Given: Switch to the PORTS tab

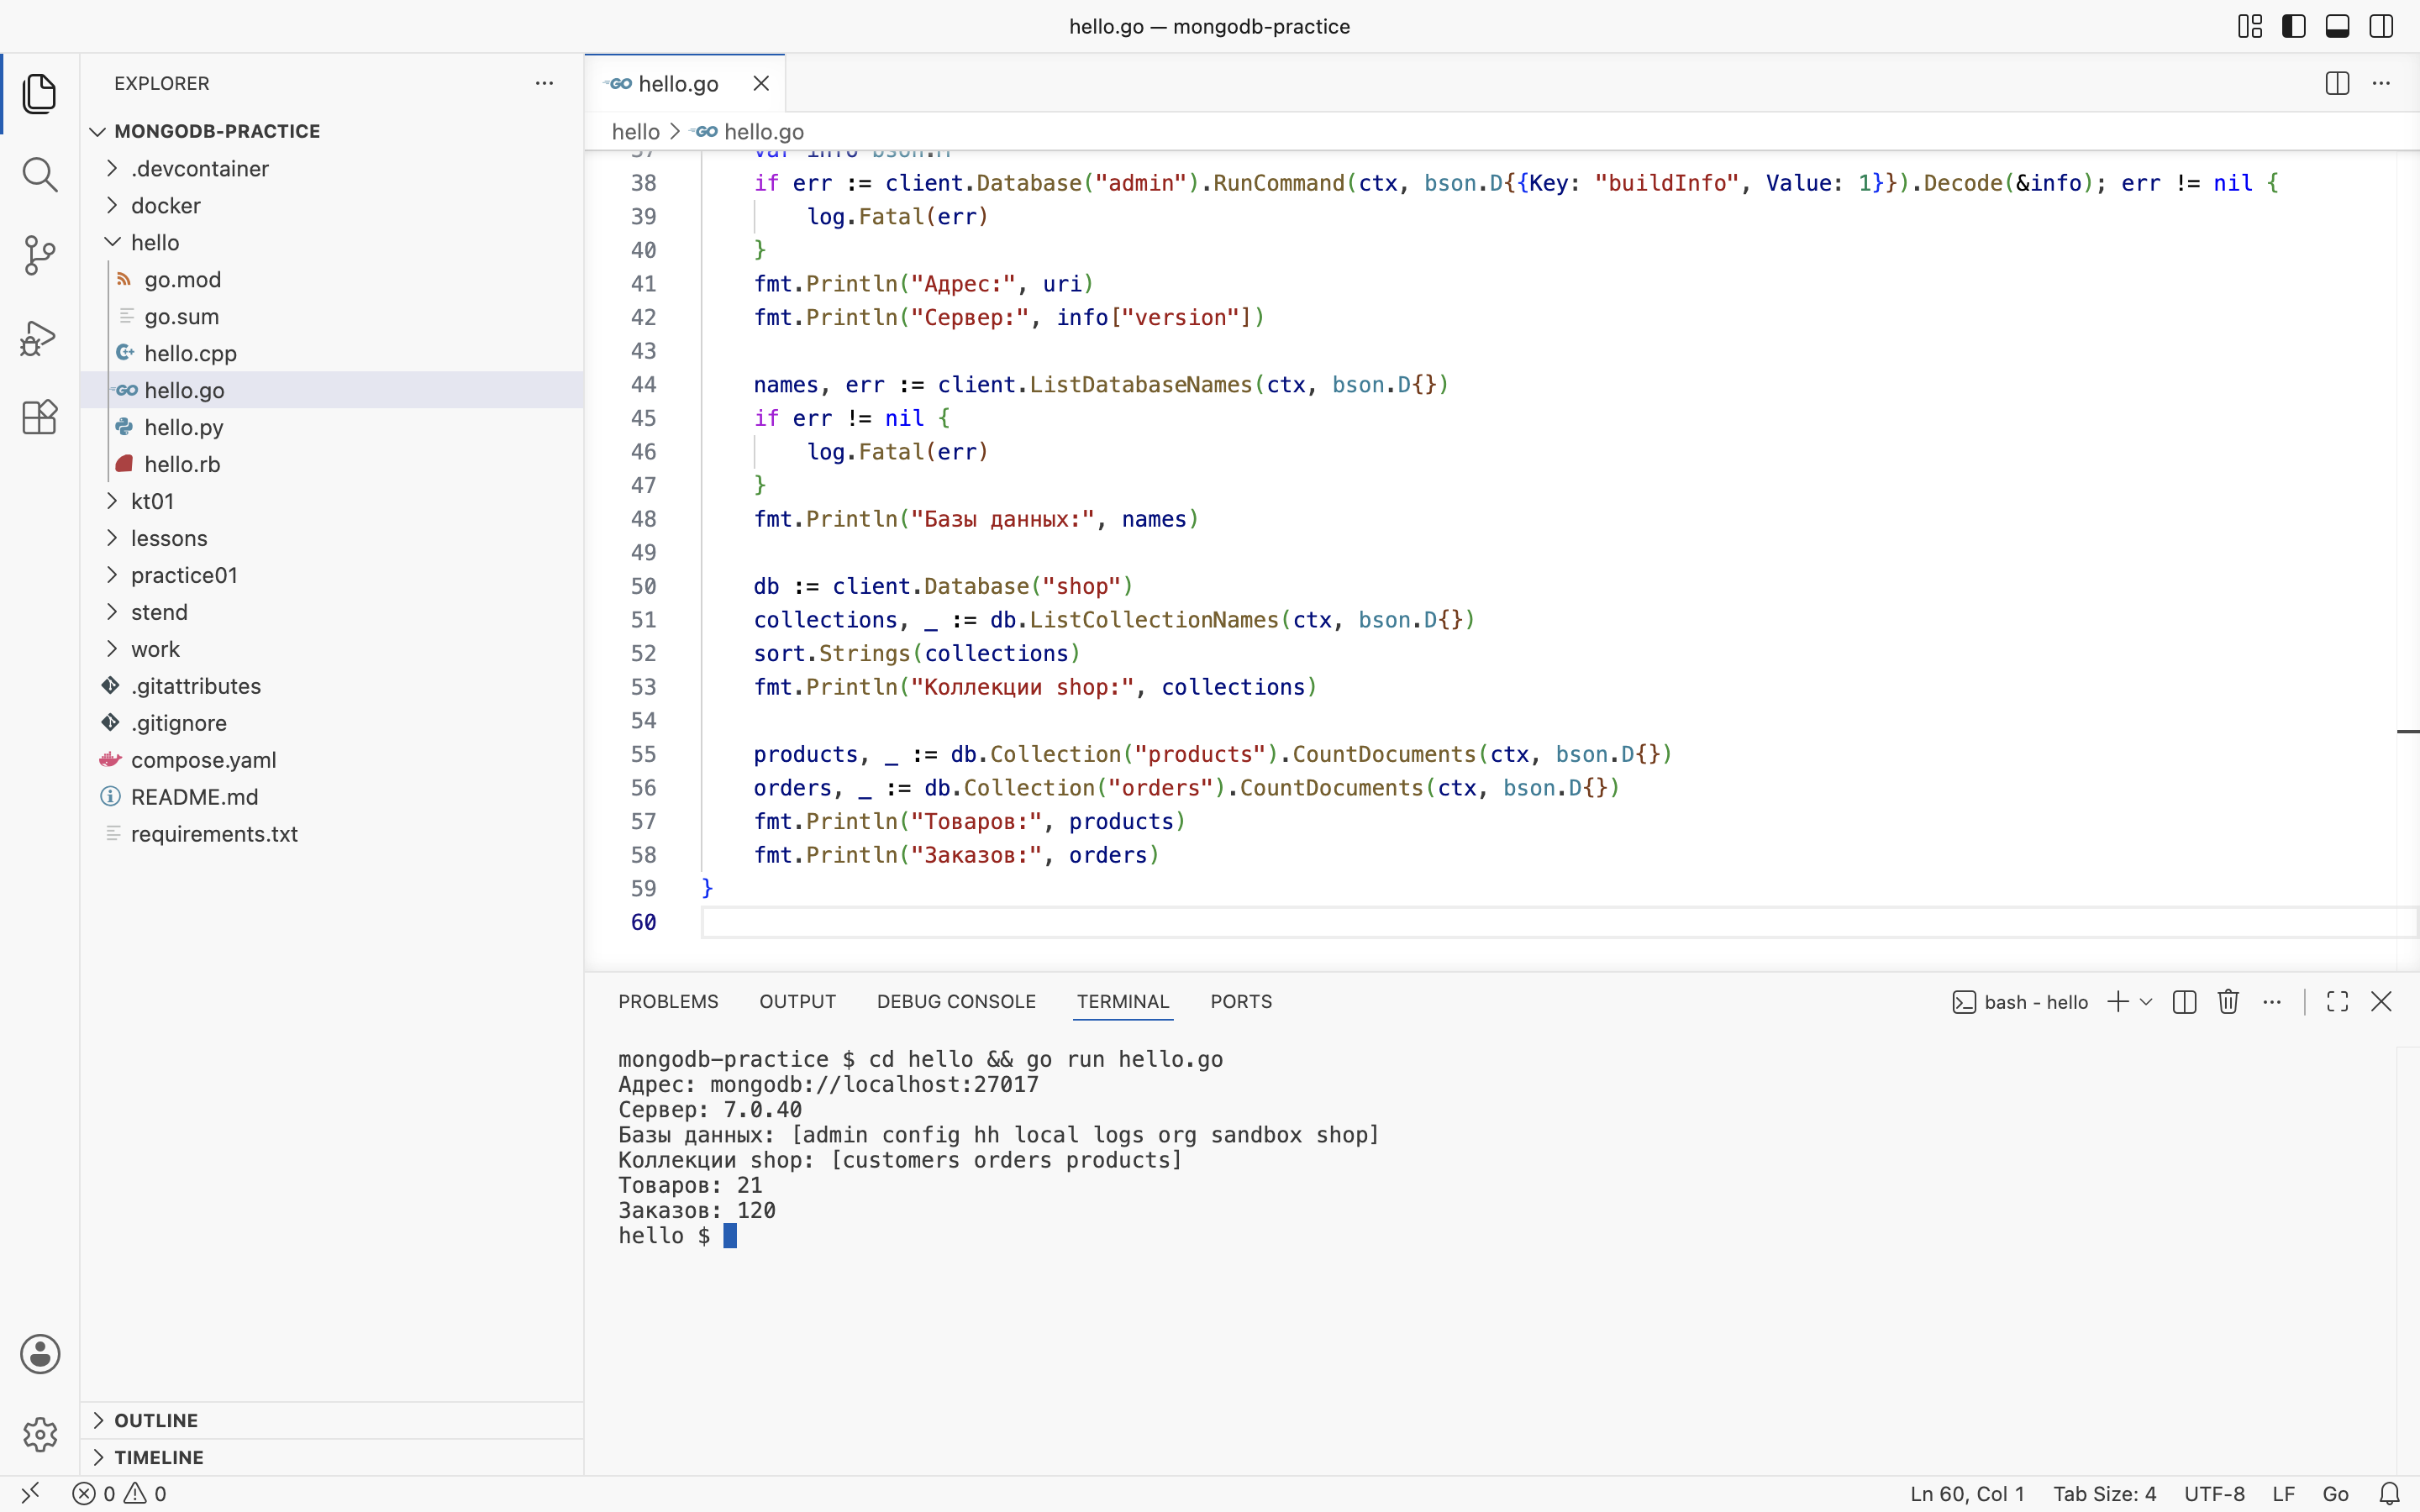Looking at the screenshot, I should coord(1241,1002).
